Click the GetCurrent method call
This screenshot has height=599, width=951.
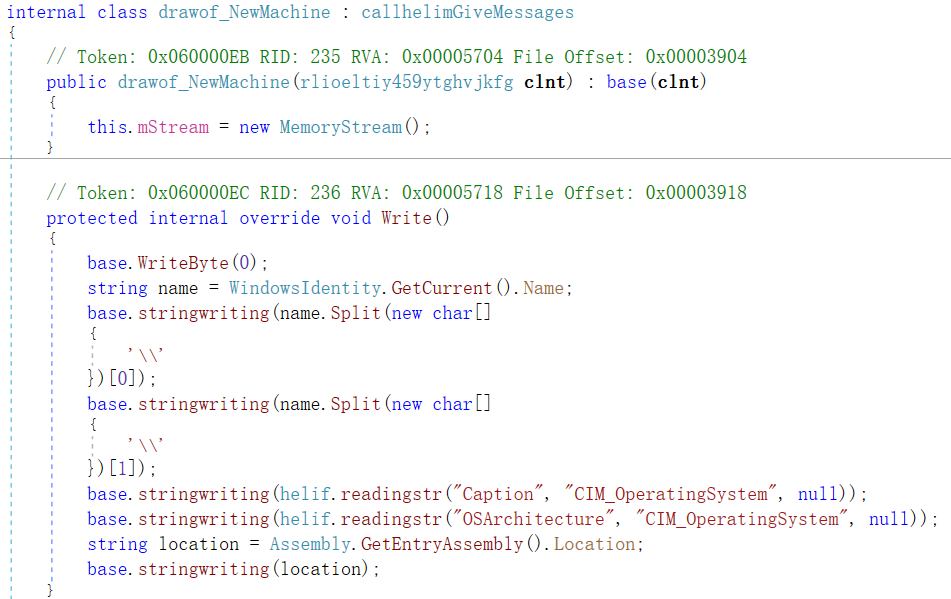pos(442,288)
